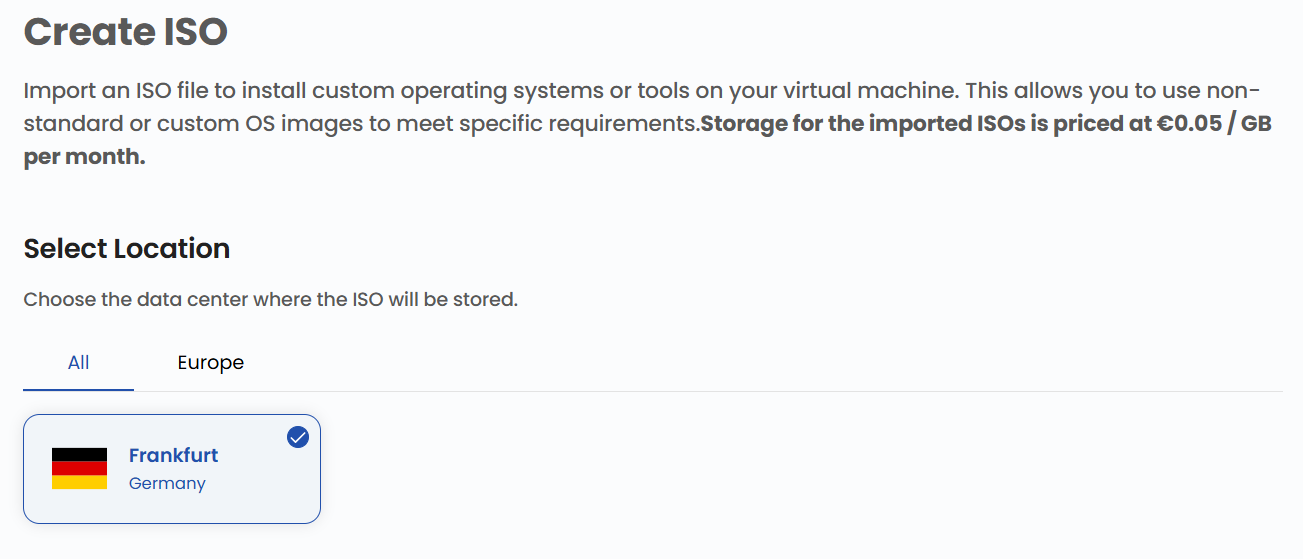This screenshot has width=1303, height=559.
Task: Click the Create ISO heading
Action: coord(126,32)
